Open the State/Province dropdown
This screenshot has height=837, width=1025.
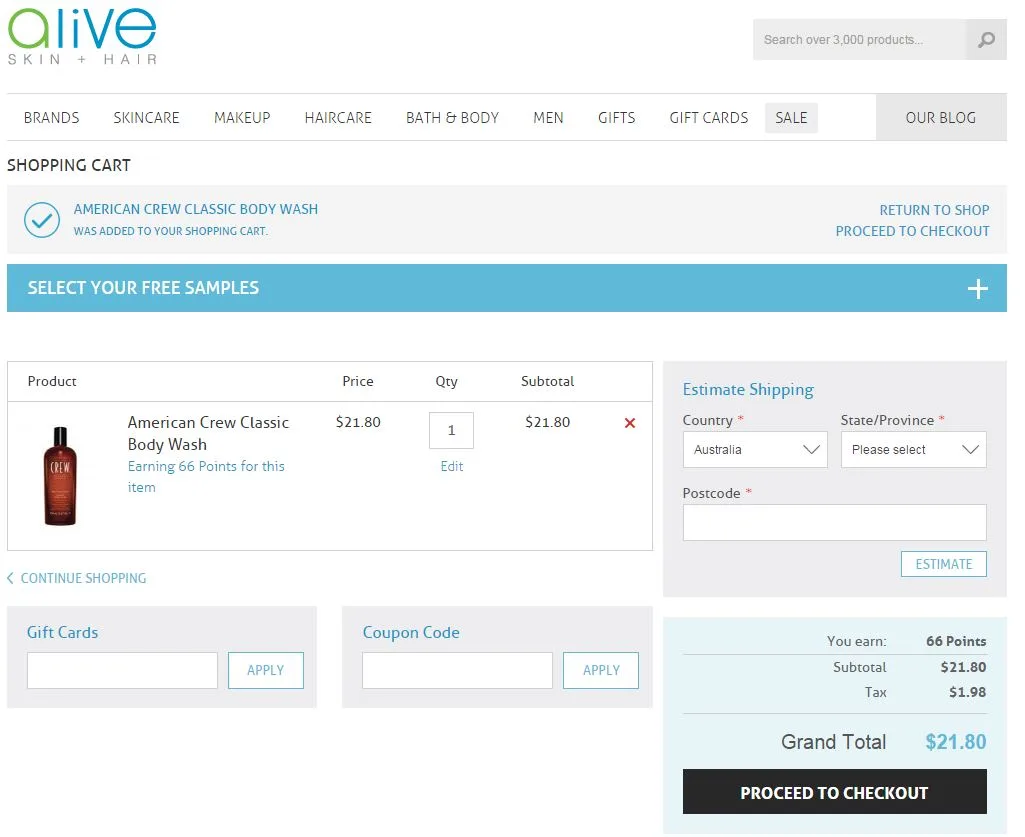tap(913, 450)
